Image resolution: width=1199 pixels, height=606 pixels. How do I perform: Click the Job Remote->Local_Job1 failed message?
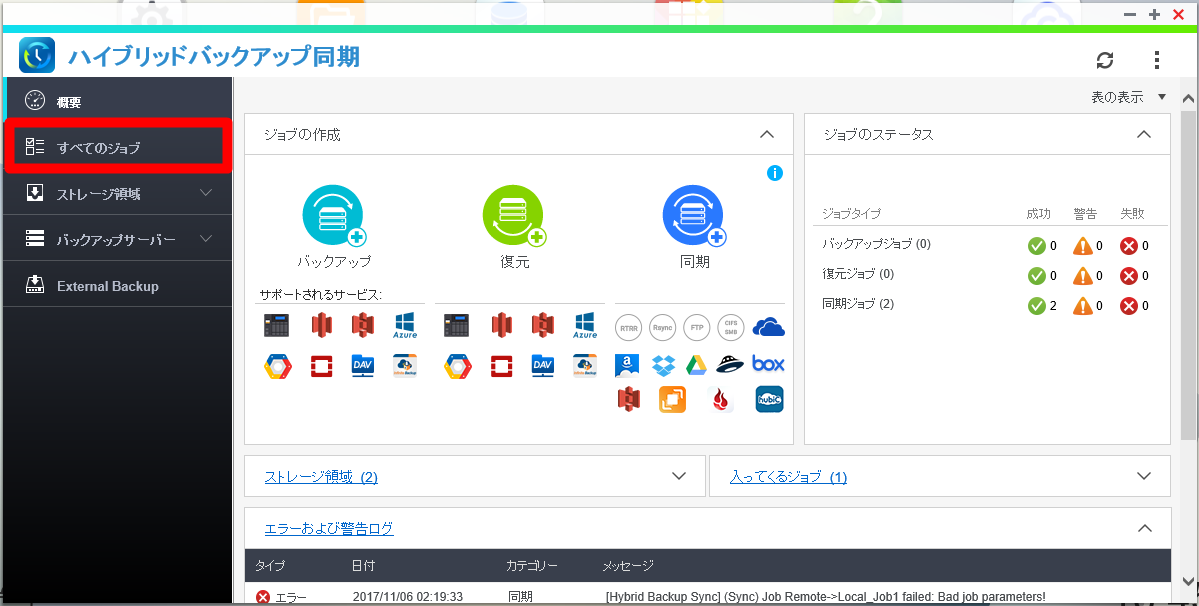point(825,597)
